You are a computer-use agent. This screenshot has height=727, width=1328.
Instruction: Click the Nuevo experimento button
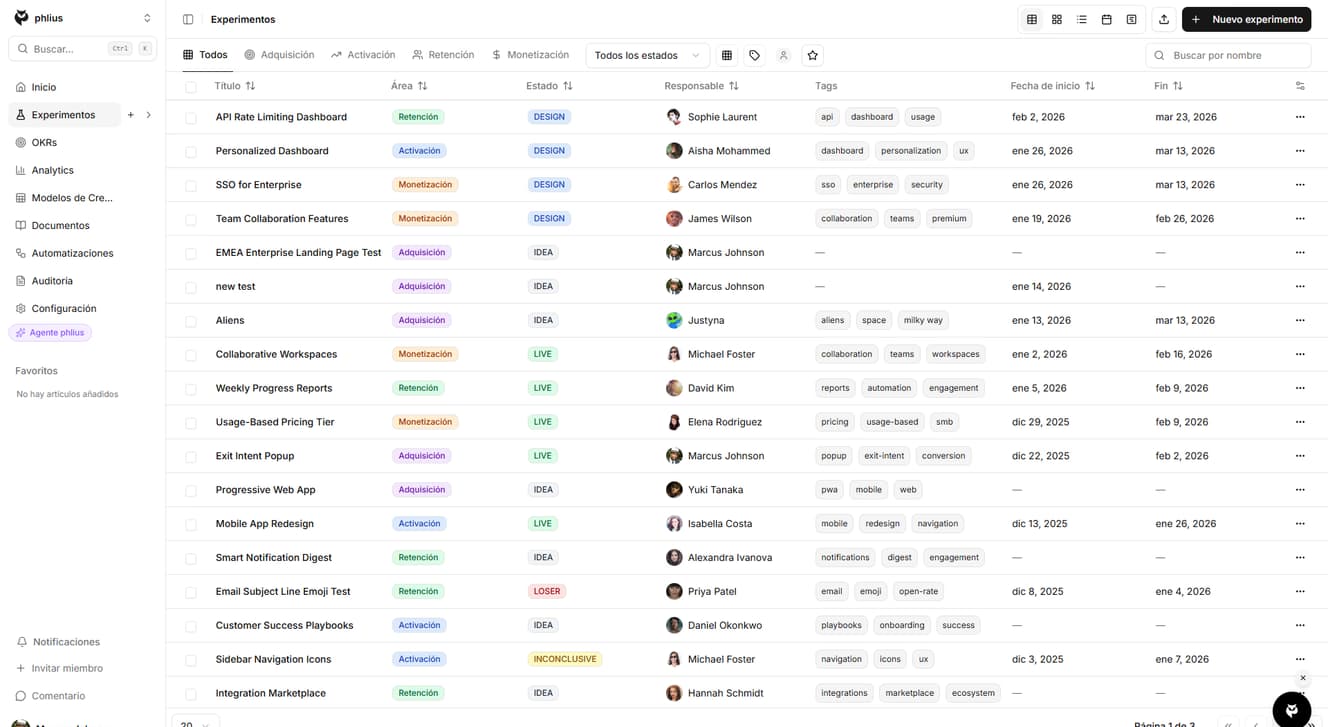click(1246, 19)
